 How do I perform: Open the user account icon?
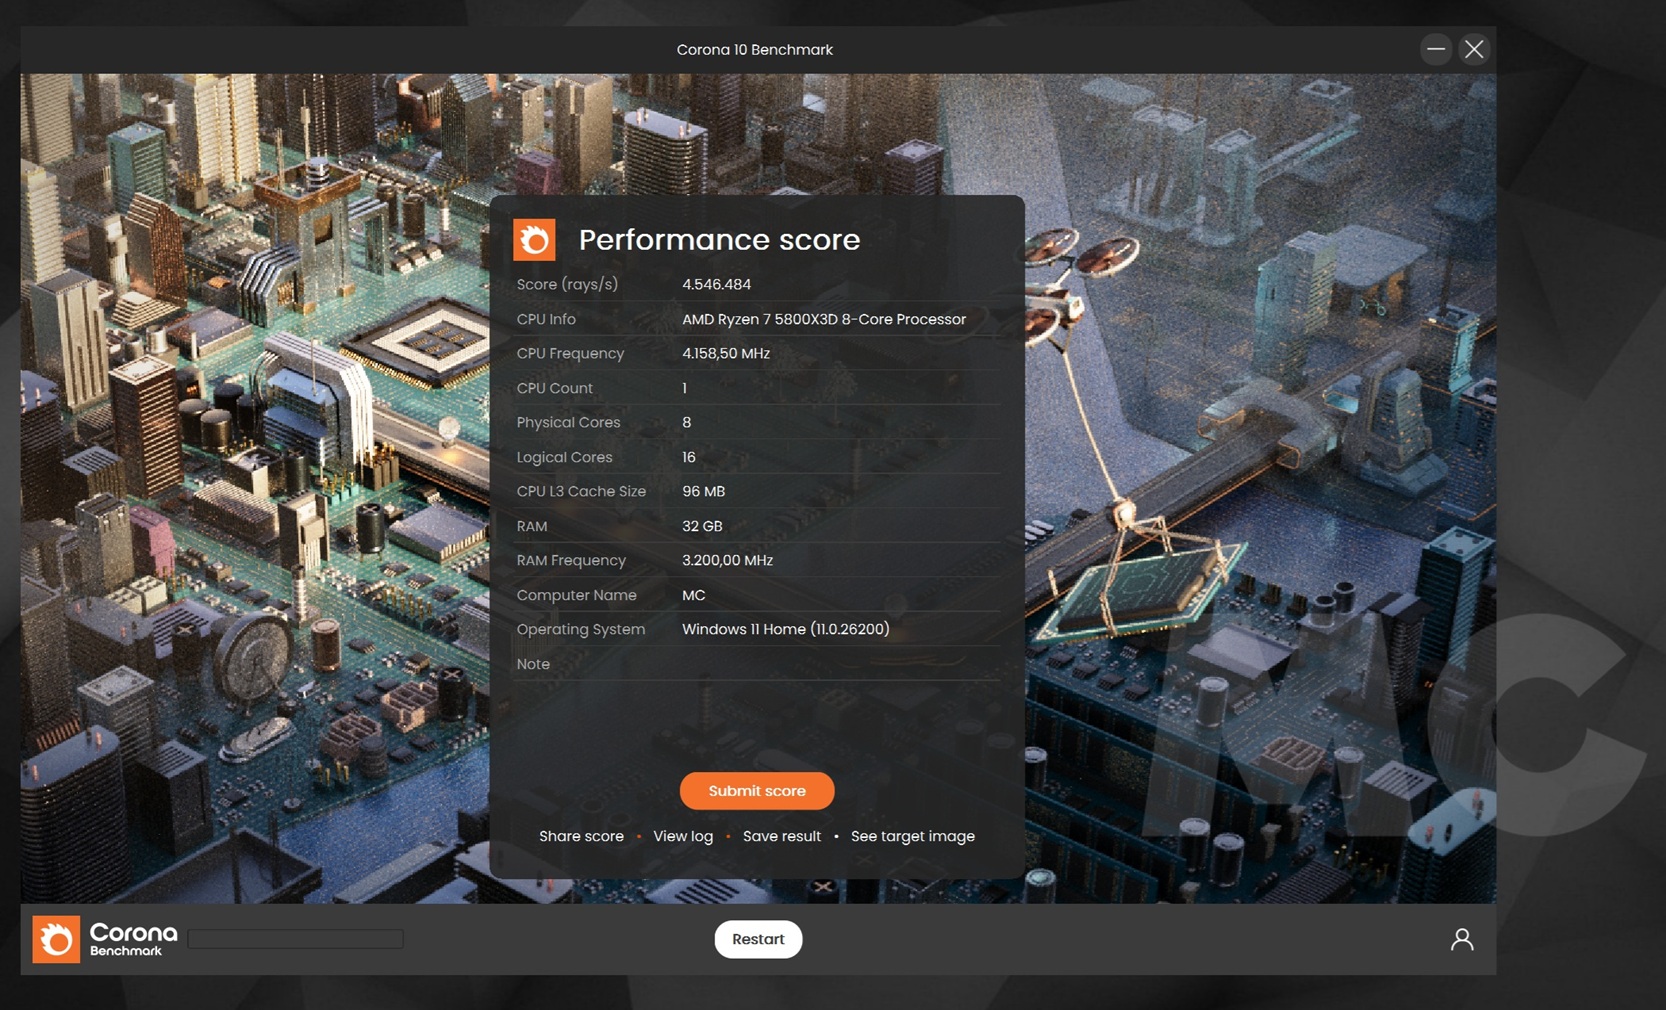[1462, 939]
